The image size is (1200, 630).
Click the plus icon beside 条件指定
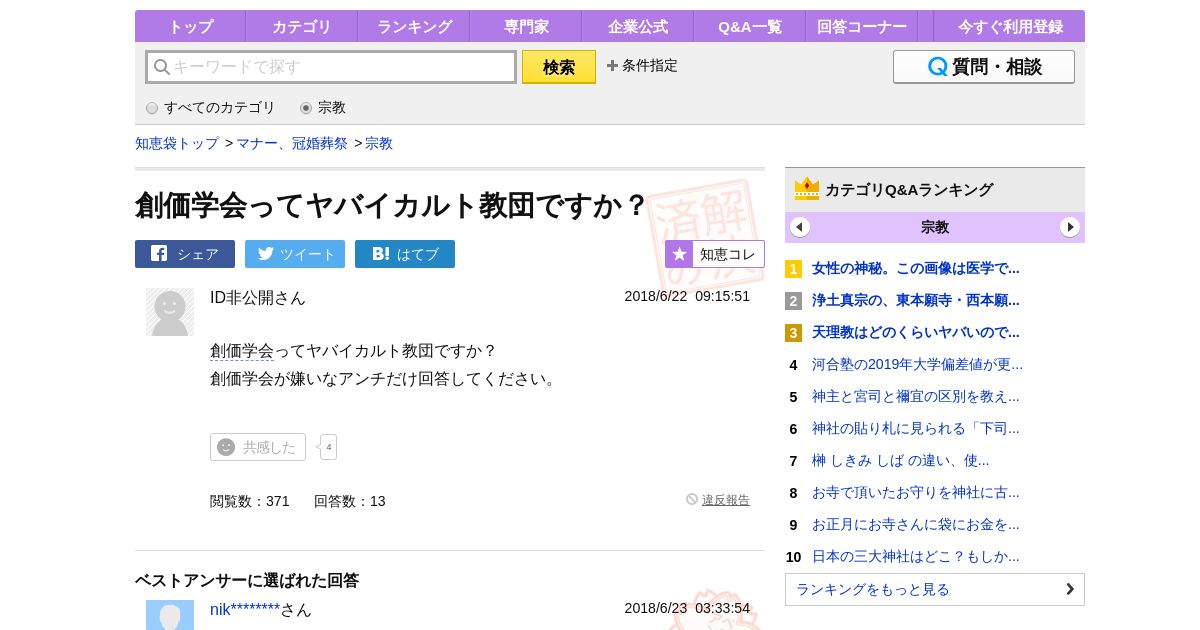click(x=612, y=66)
